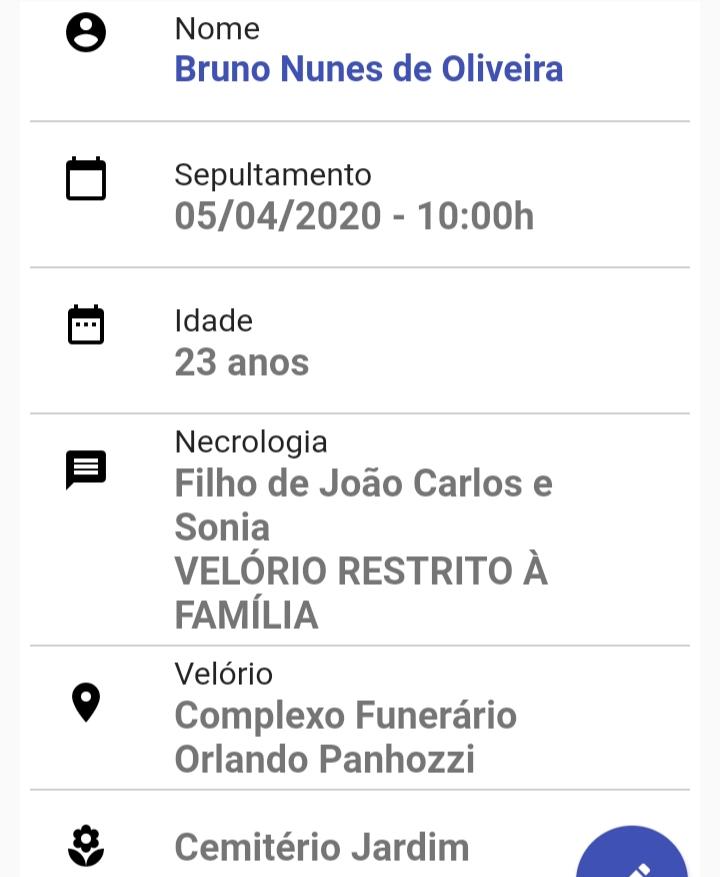Tap the blue floating edit pencil button

click(x=632, y=852)
